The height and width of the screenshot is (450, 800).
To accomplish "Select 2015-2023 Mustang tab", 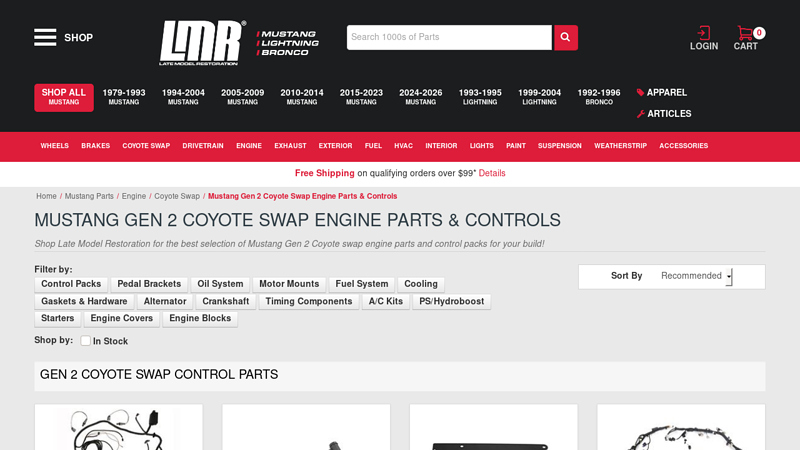I will (361, 97).
